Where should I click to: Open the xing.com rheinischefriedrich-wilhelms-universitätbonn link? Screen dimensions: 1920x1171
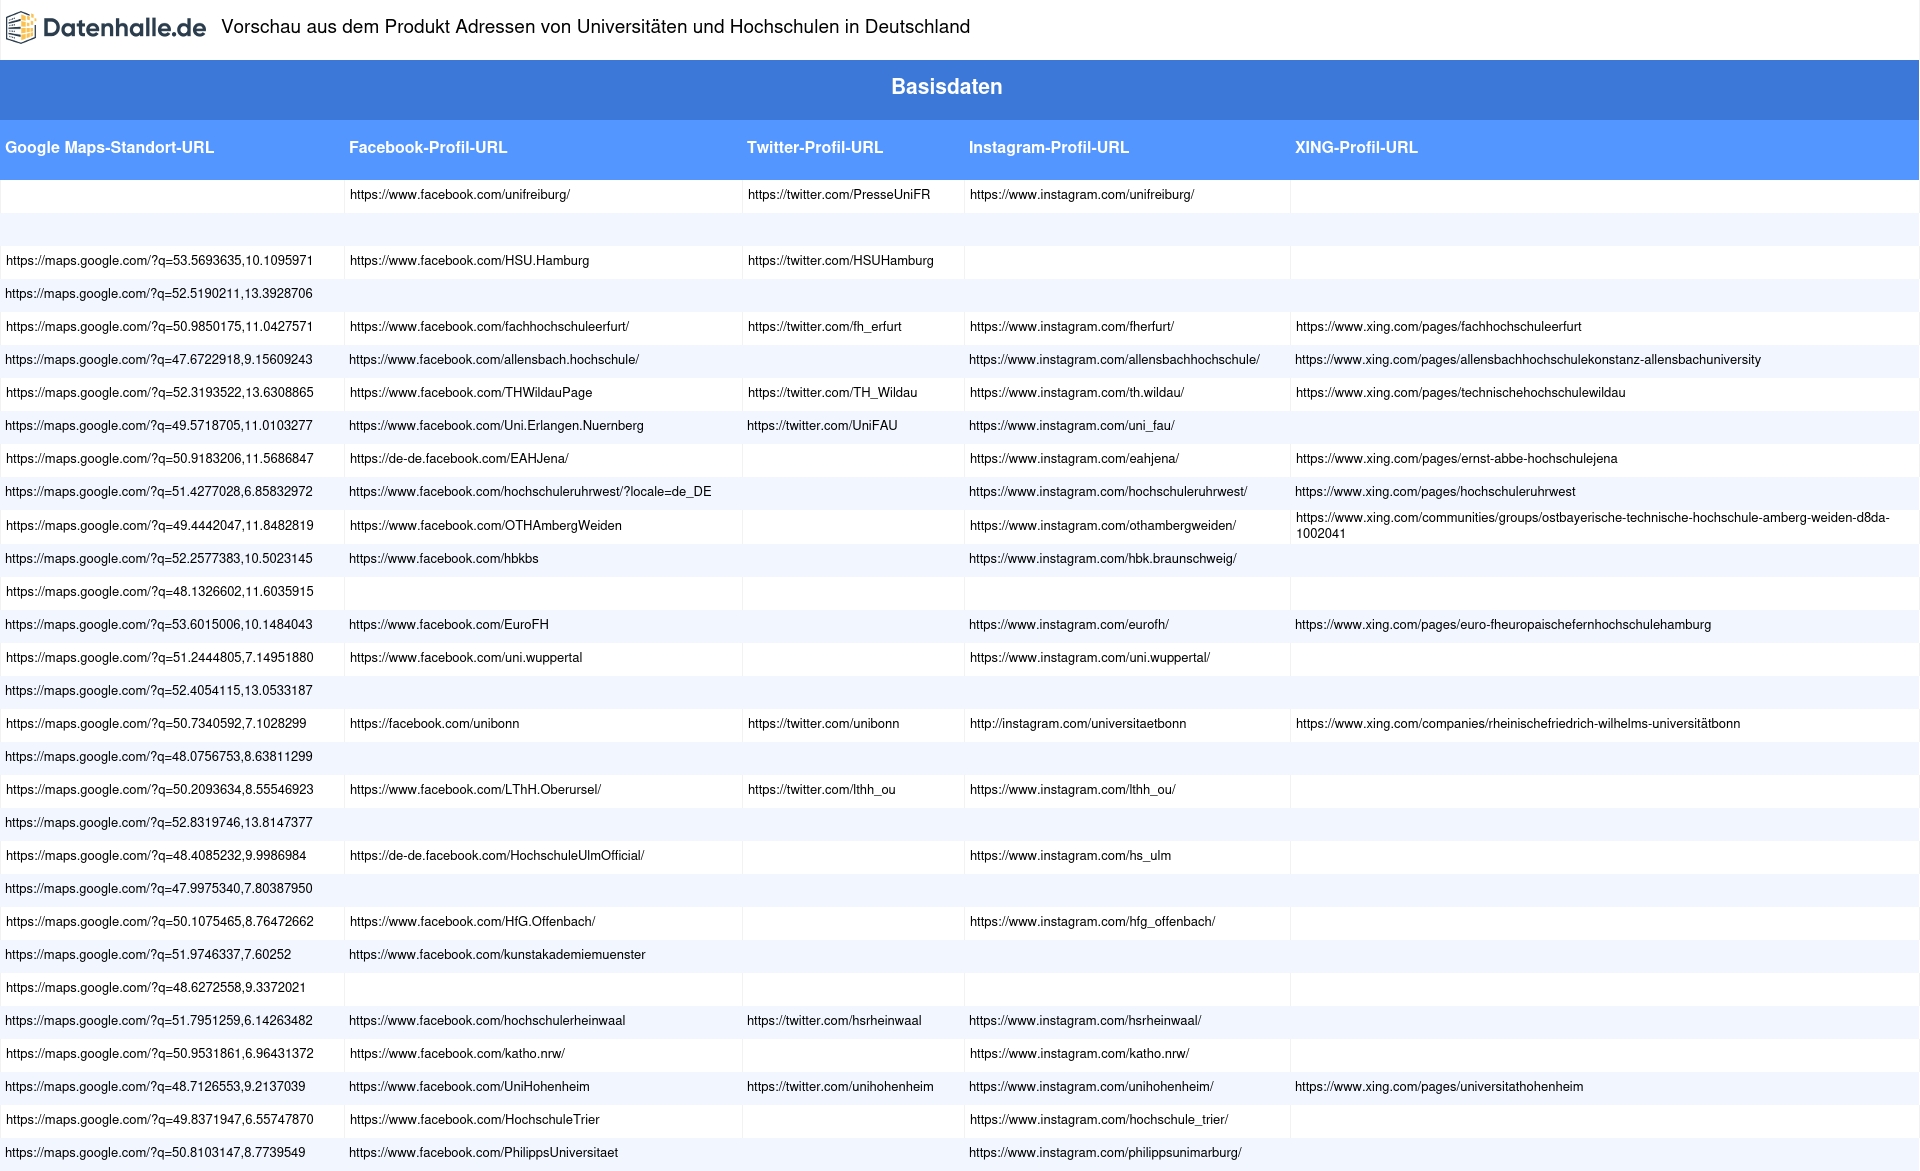point(1518,724)
